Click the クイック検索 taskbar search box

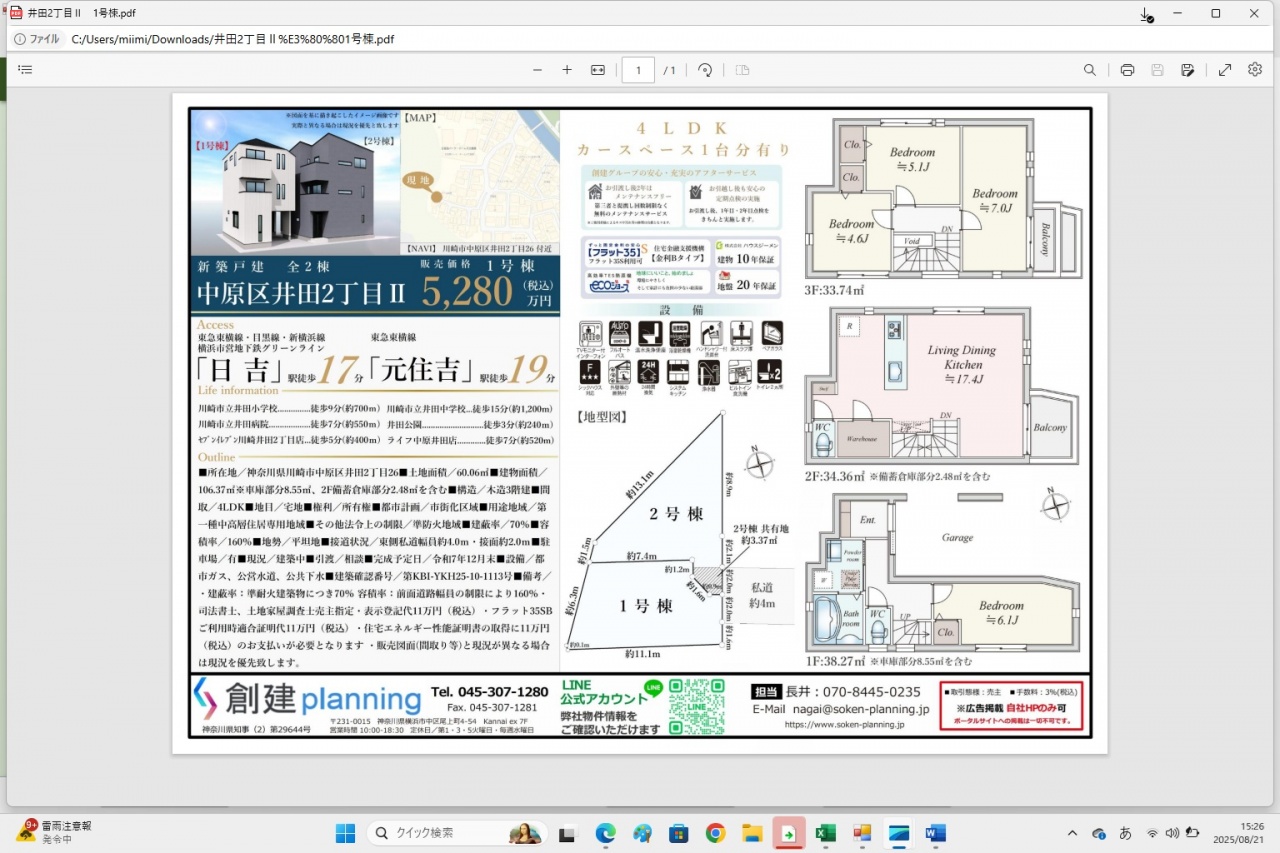tap(455, 833)
